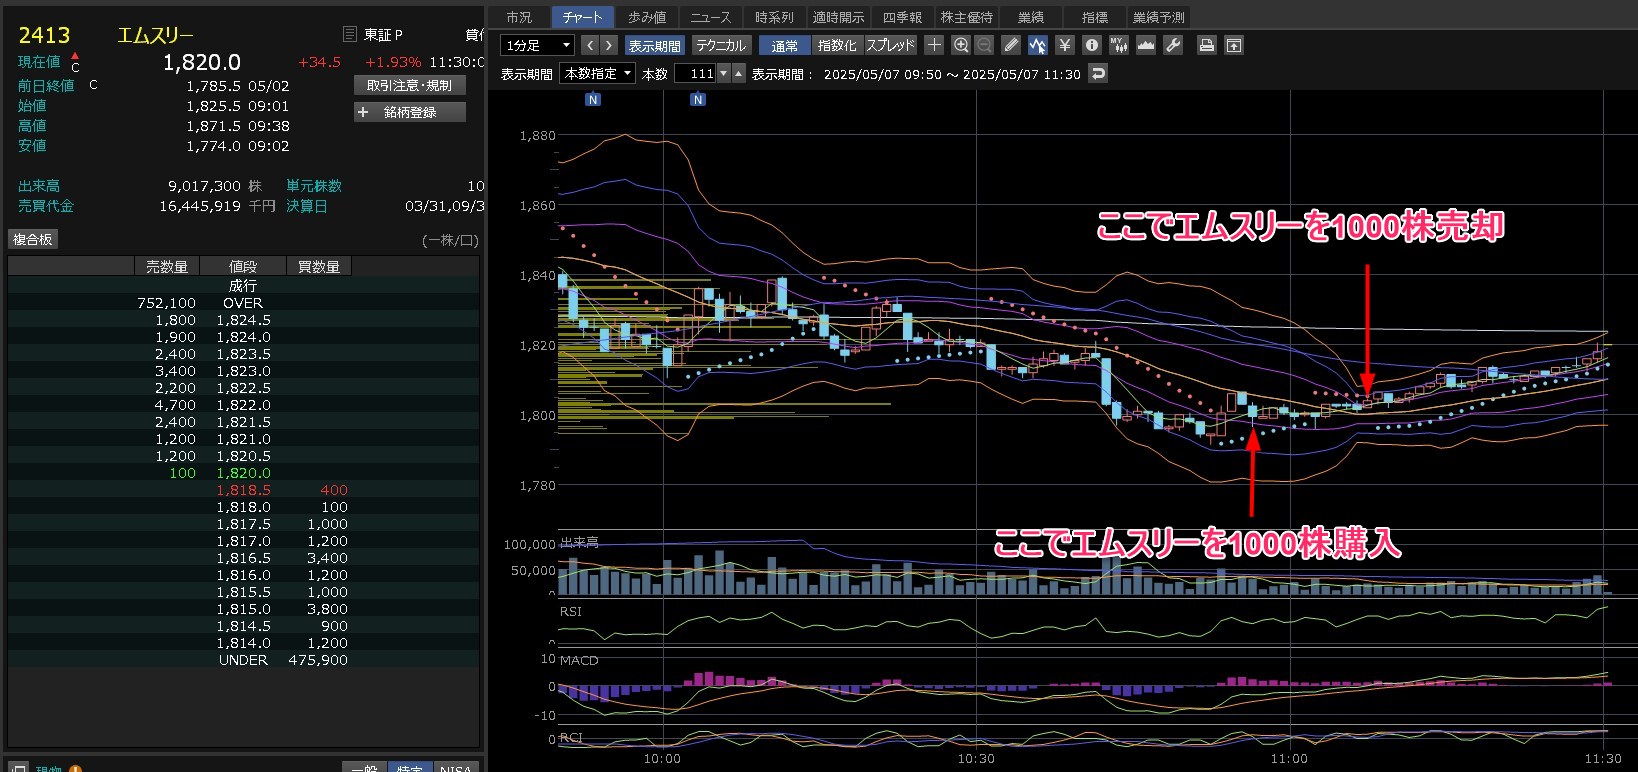The width and height of the screenshot is (1638, 772).
Task: Click the area chart style icon
Action: [x=1146, y=45]
